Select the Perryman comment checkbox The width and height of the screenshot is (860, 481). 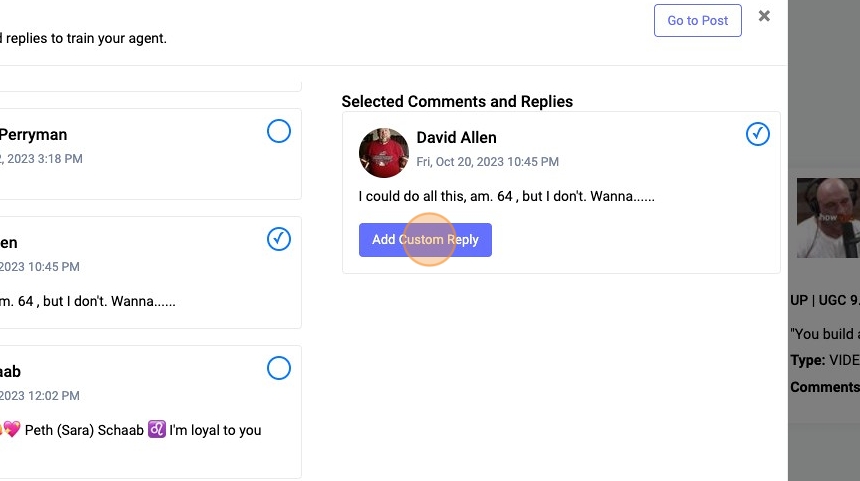tap(279, 131)
